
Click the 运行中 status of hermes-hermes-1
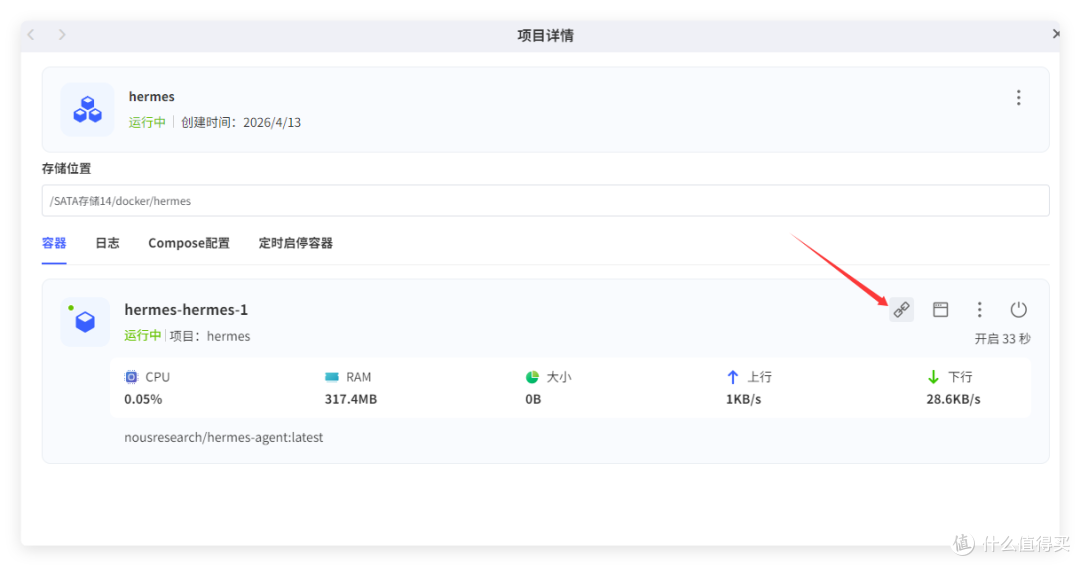point(142,335)
